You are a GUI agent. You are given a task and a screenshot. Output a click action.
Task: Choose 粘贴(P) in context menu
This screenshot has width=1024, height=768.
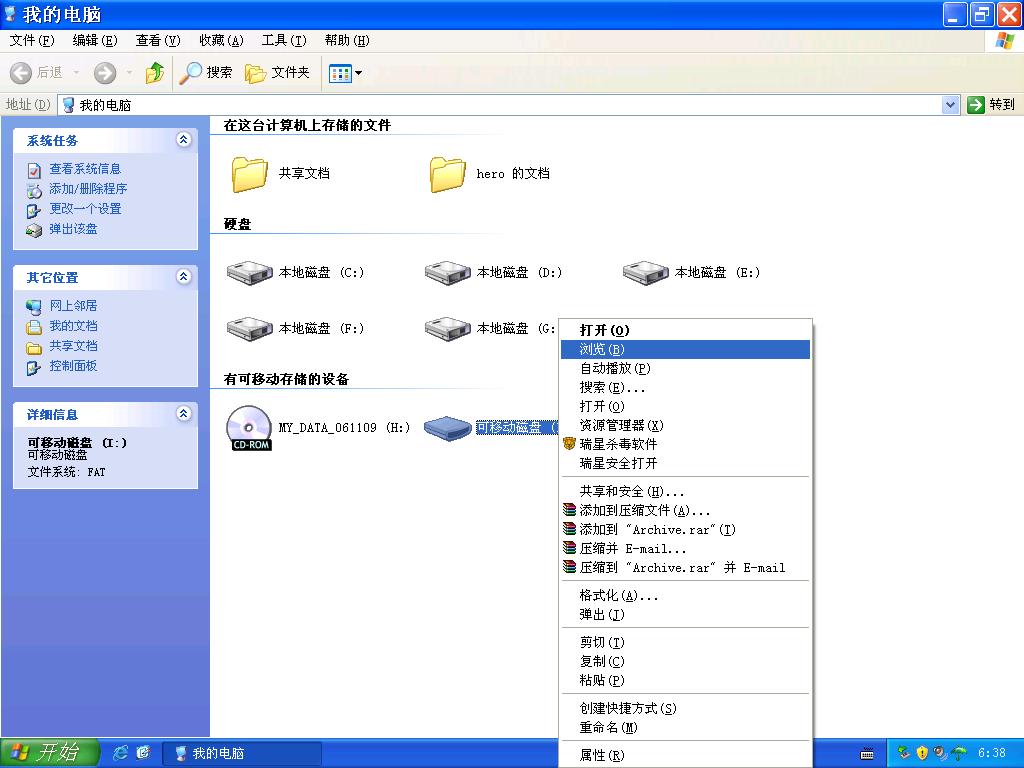coord(685,680)
